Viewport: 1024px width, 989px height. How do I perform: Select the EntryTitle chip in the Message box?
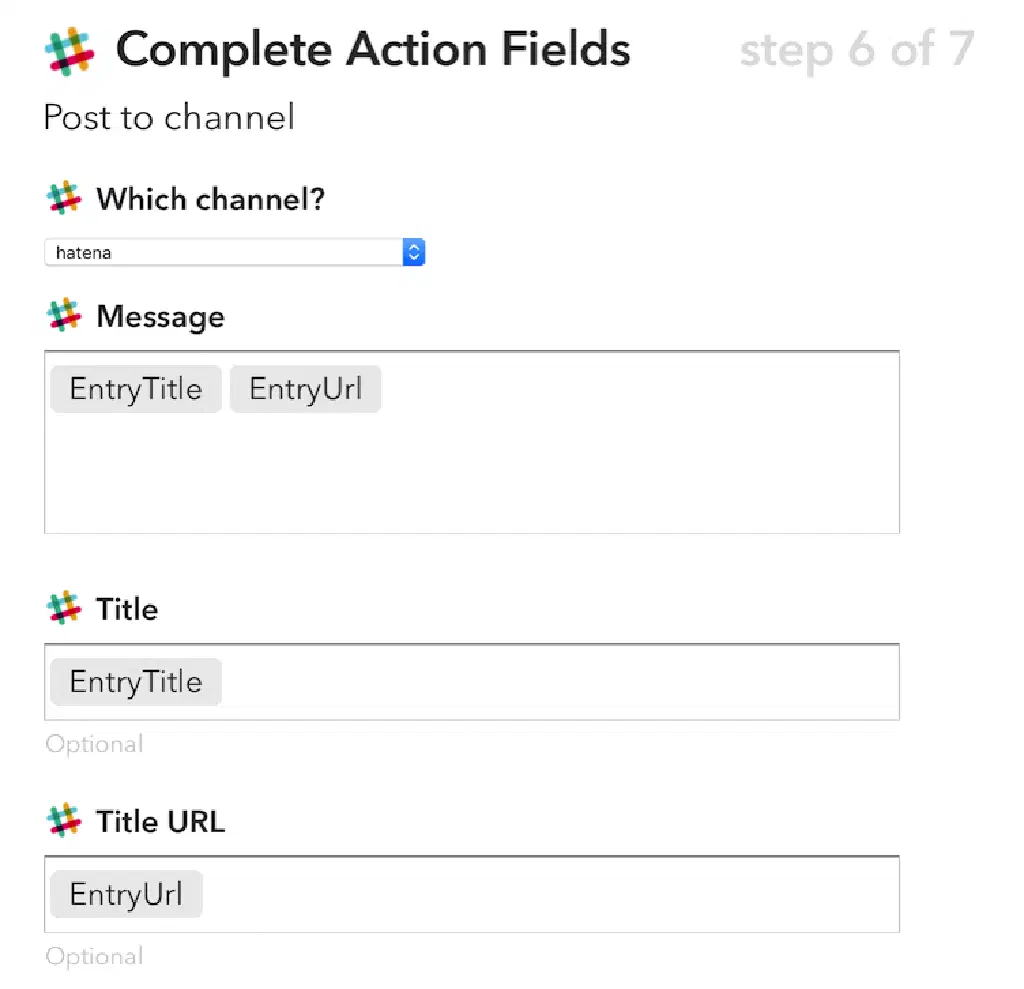(135, 389)
